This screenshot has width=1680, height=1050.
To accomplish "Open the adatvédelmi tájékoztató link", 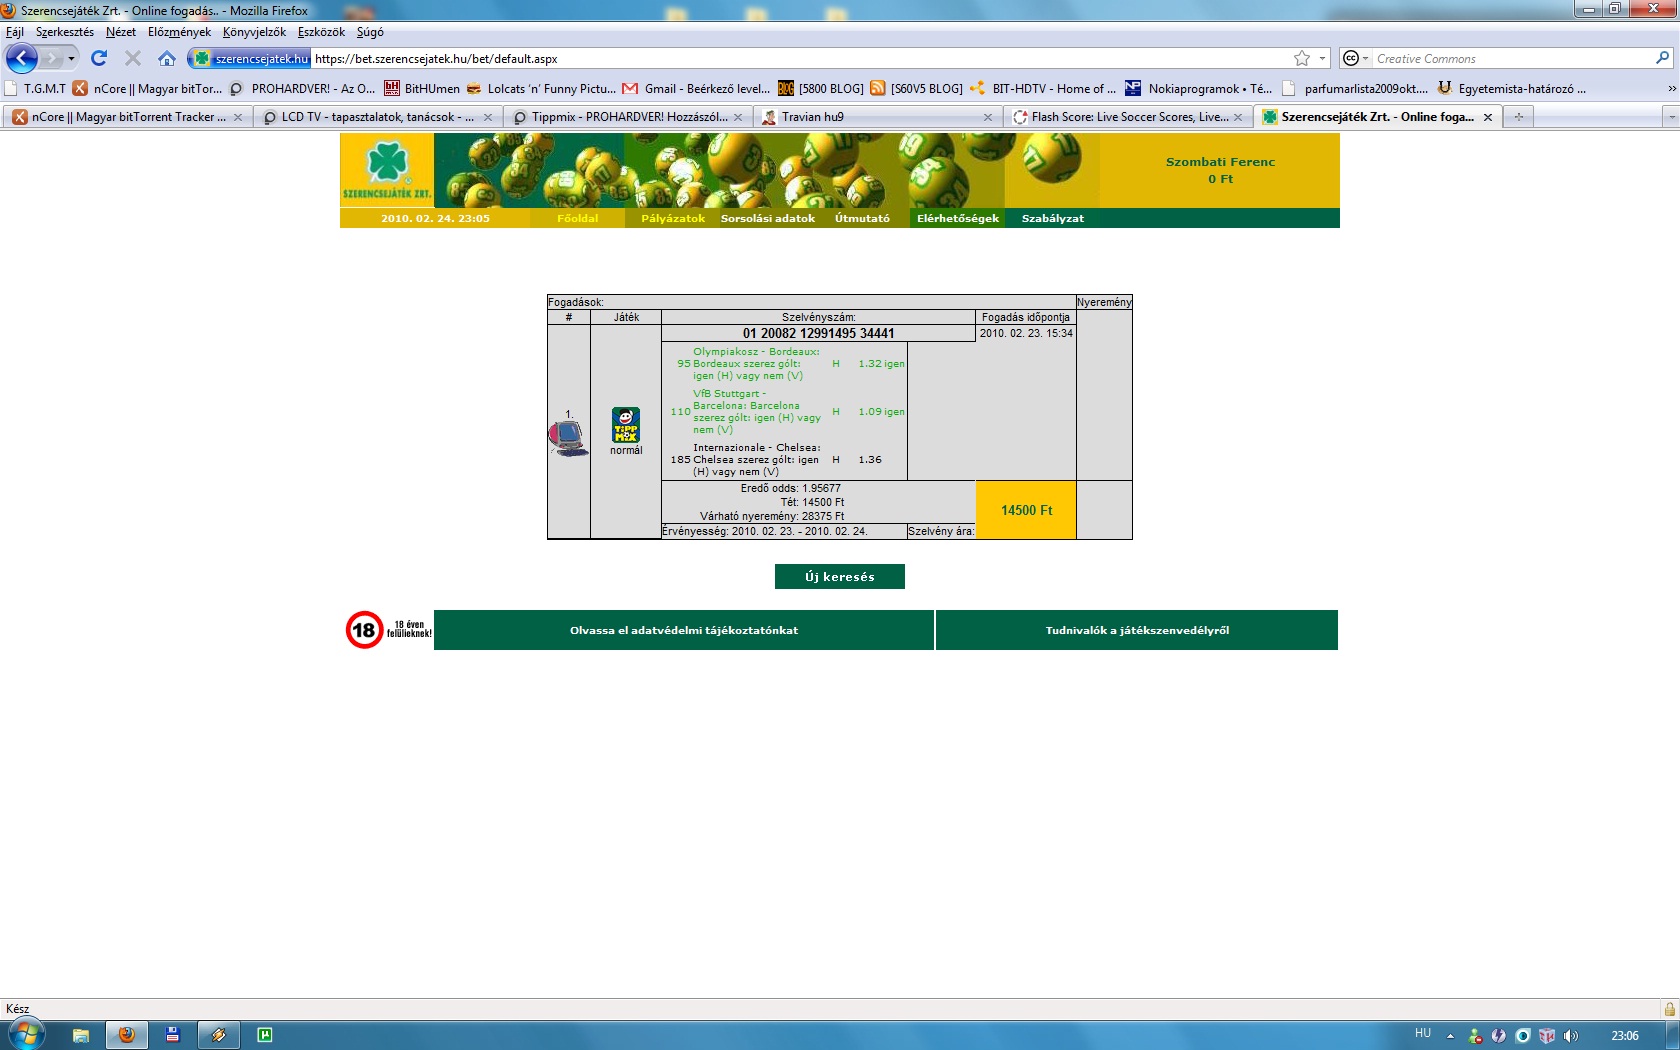I will [684, 630].
